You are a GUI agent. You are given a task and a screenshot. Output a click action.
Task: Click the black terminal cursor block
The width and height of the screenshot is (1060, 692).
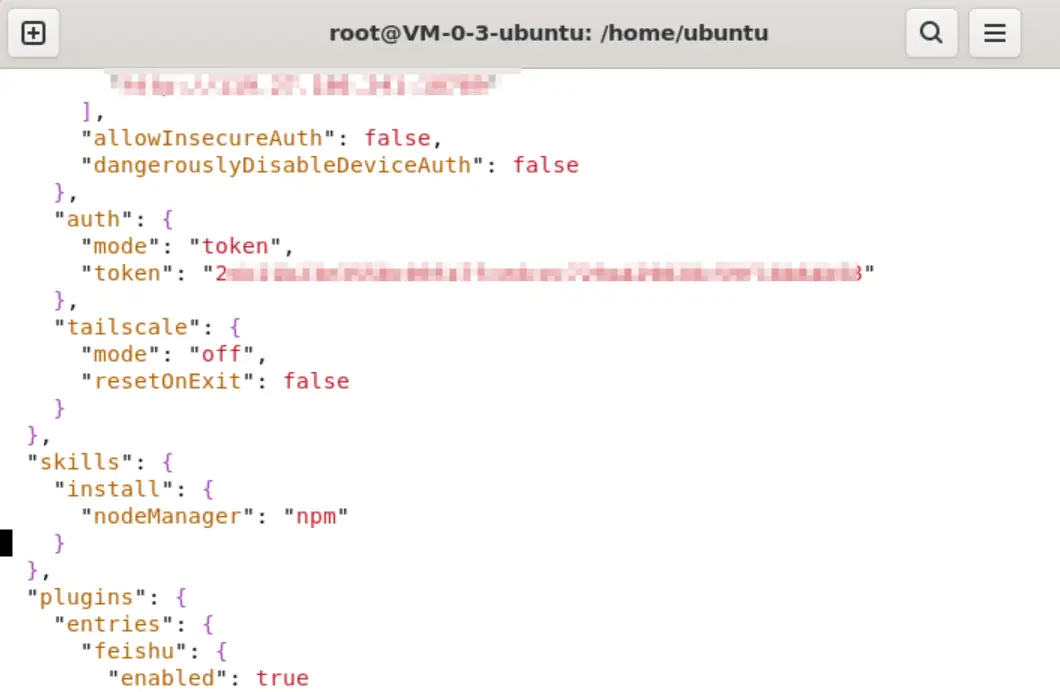(x=6, y=543)
